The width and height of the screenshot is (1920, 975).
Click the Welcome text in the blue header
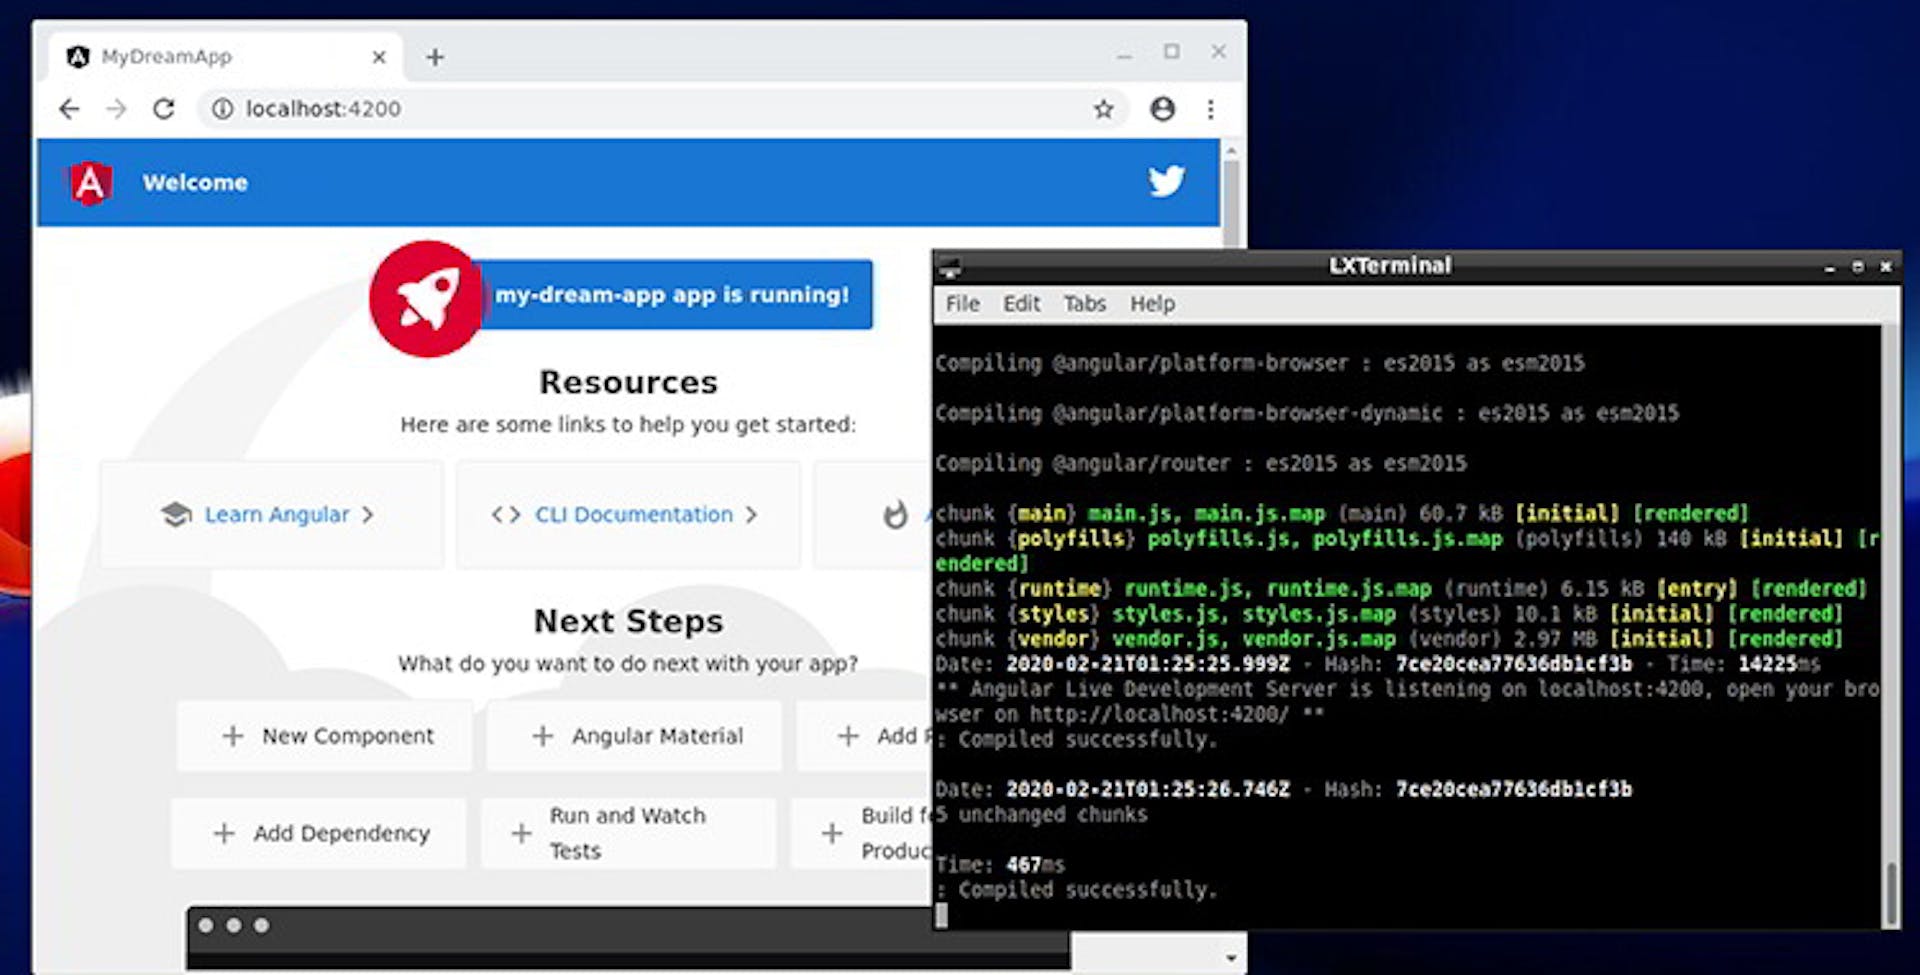(195, 183)
